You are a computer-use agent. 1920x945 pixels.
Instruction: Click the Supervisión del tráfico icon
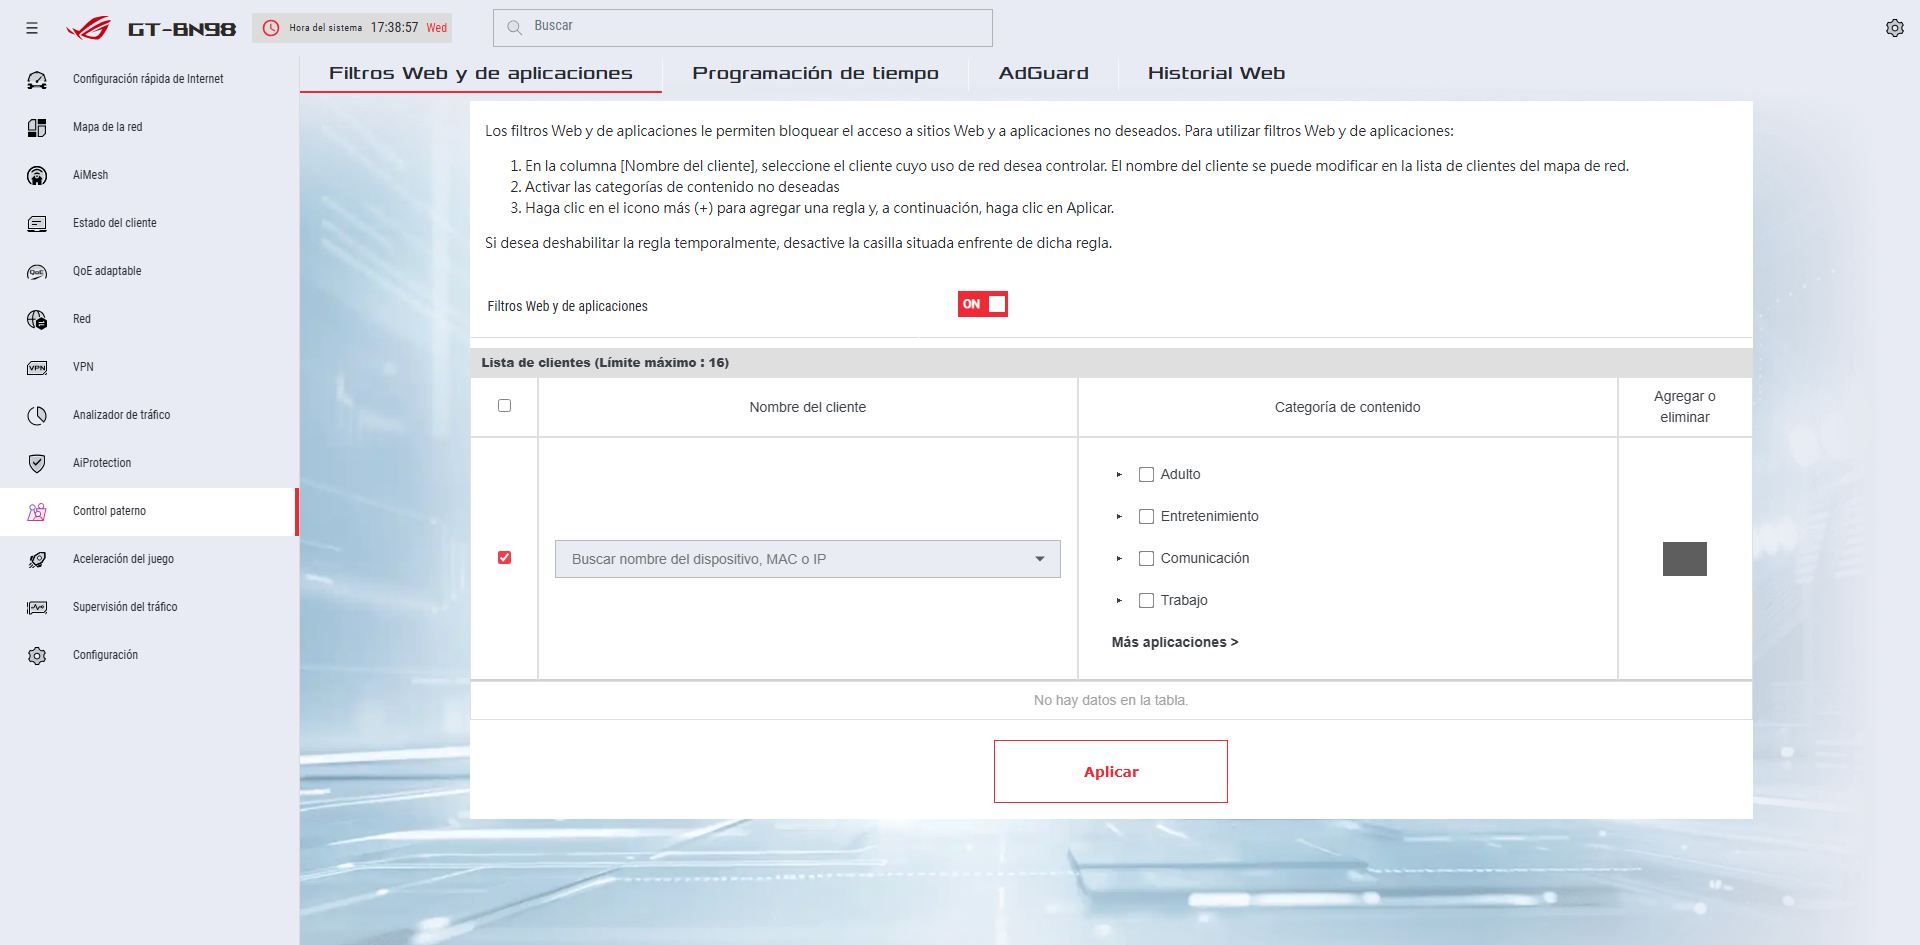pyautogui.click(x=37, y=607)
